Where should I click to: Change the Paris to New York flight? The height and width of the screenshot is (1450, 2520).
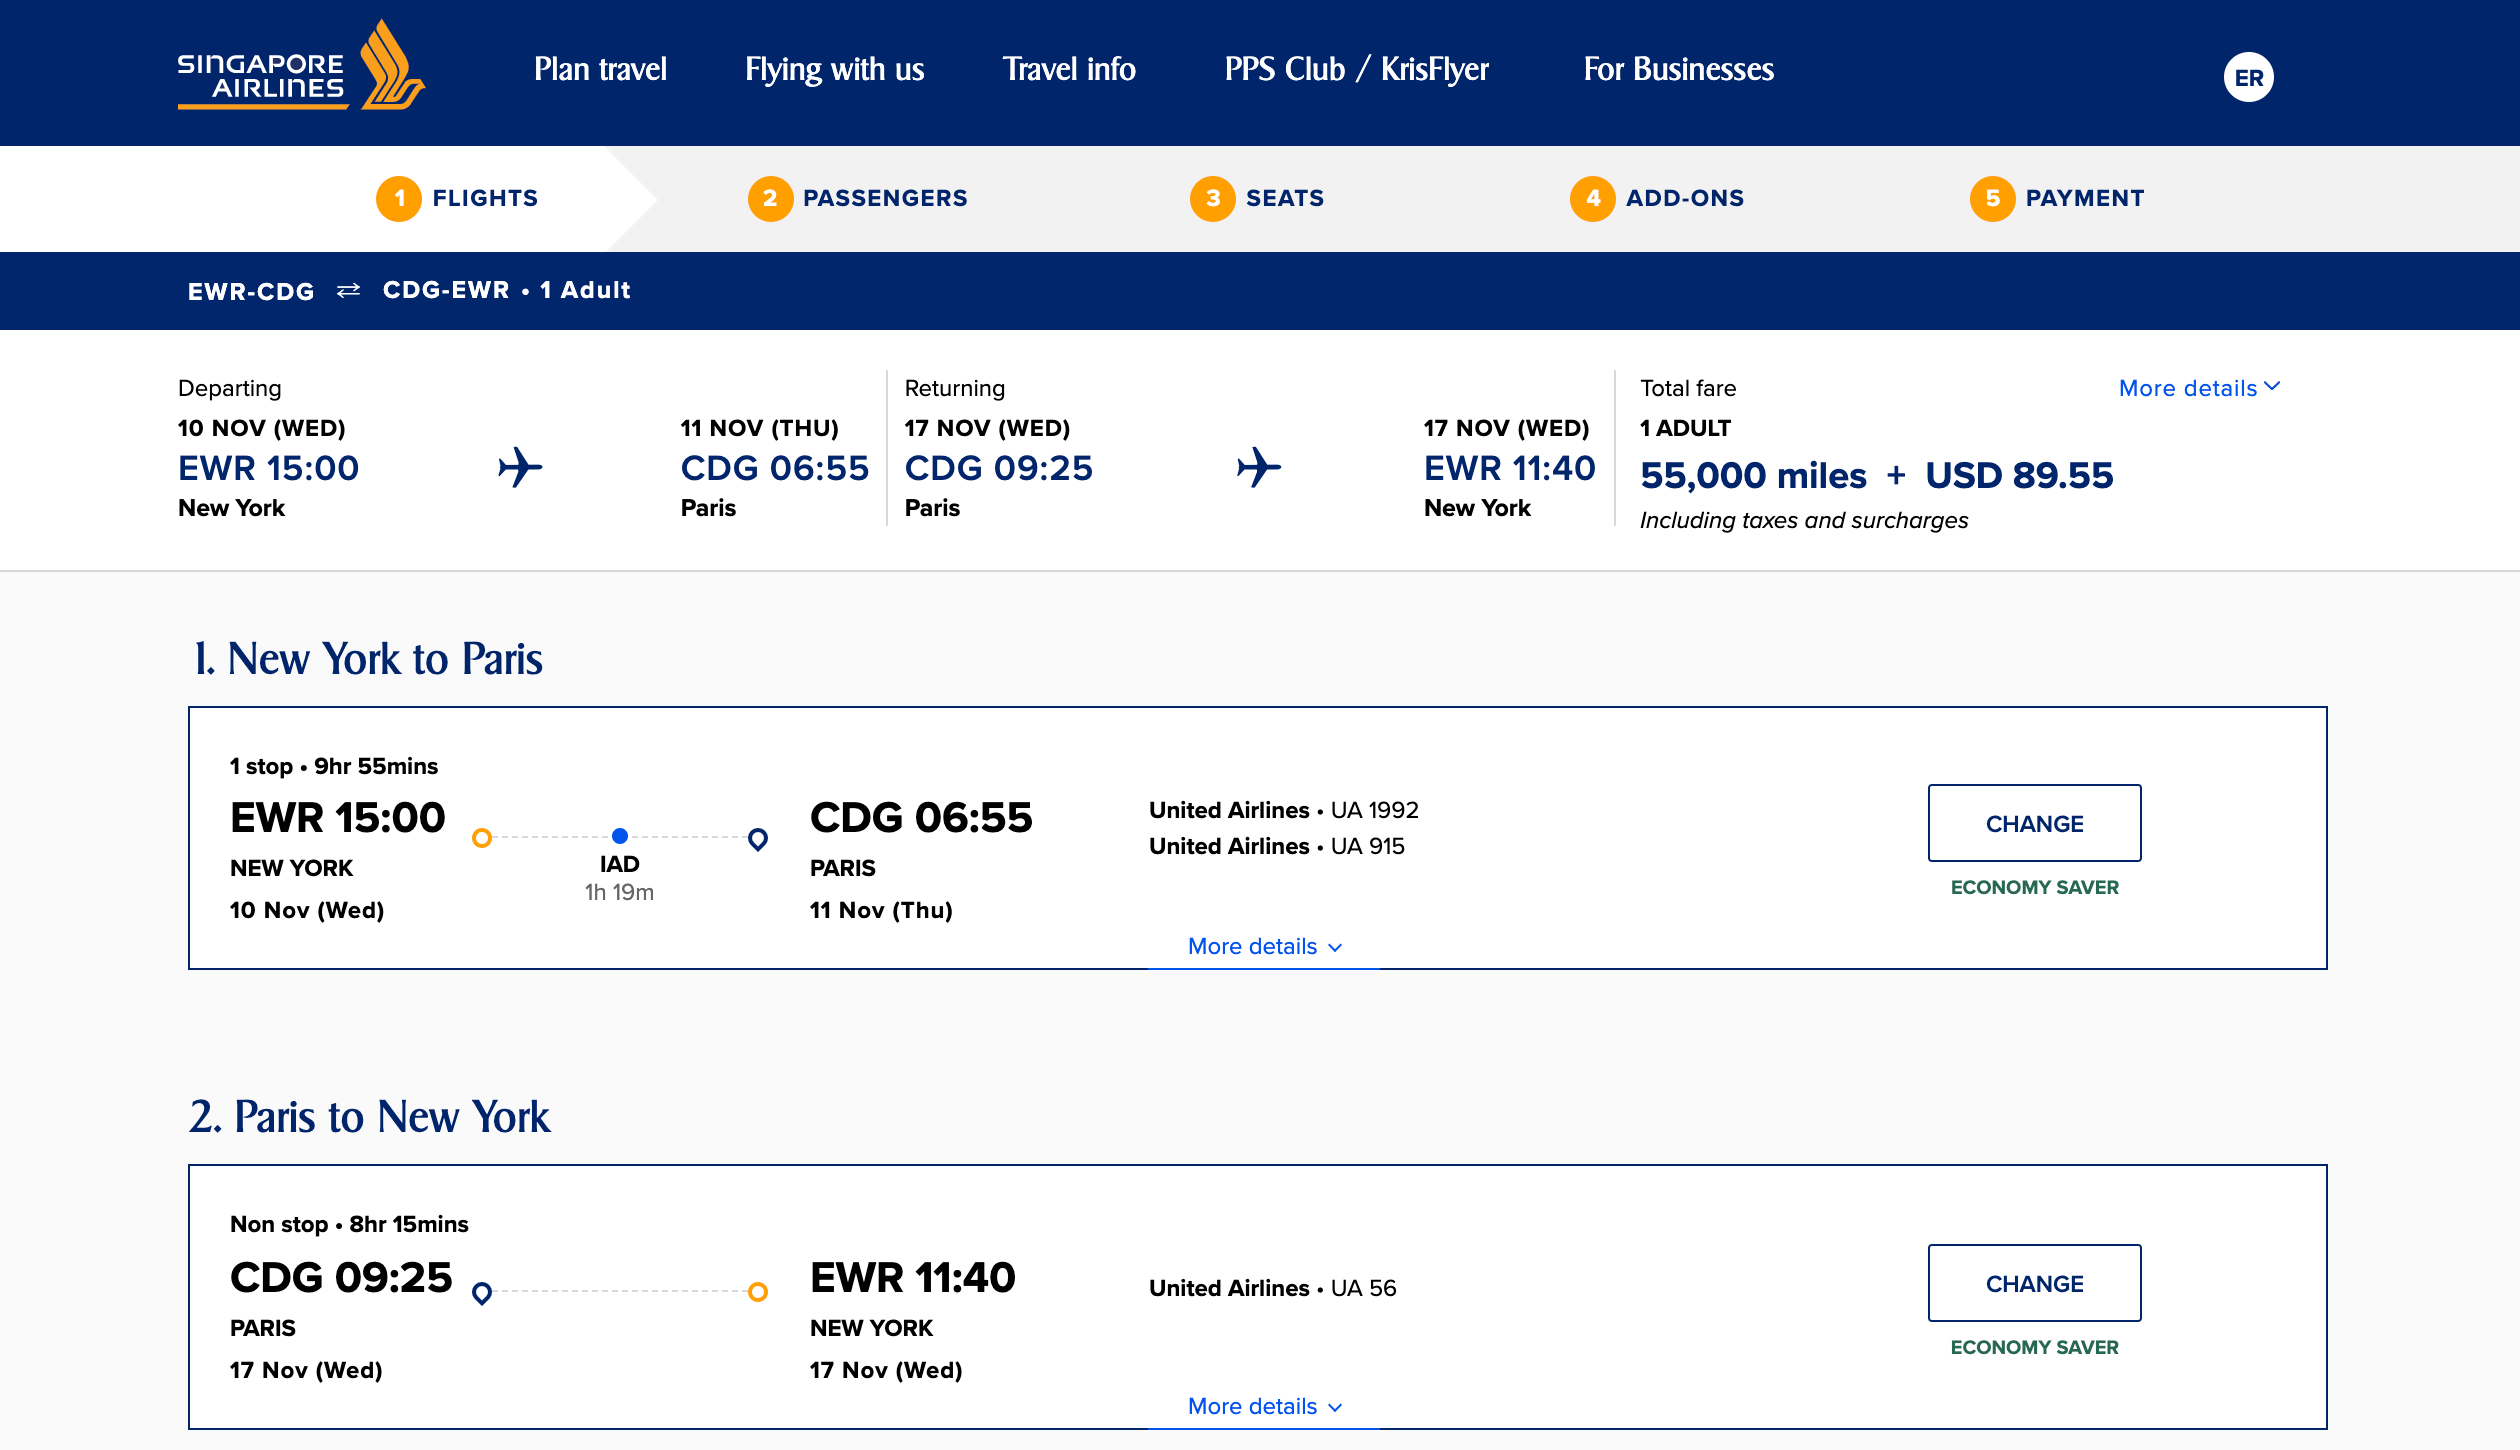coord(2034,1283)
